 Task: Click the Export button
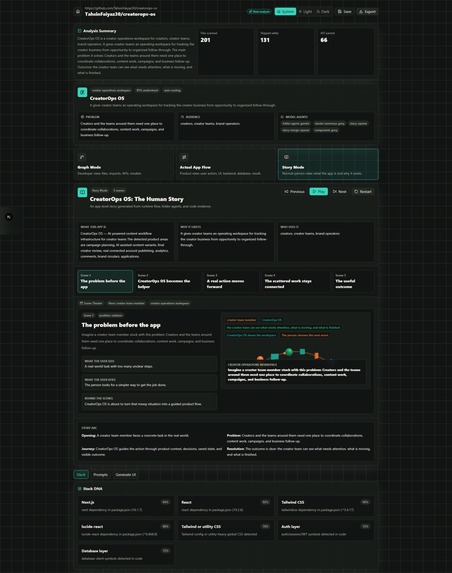coord(367,12)
